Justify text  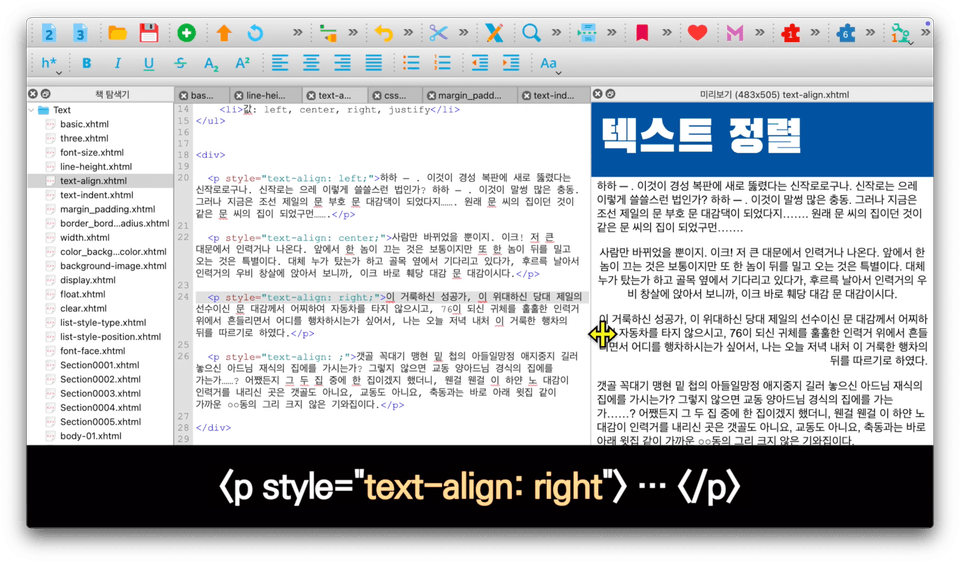373,63
